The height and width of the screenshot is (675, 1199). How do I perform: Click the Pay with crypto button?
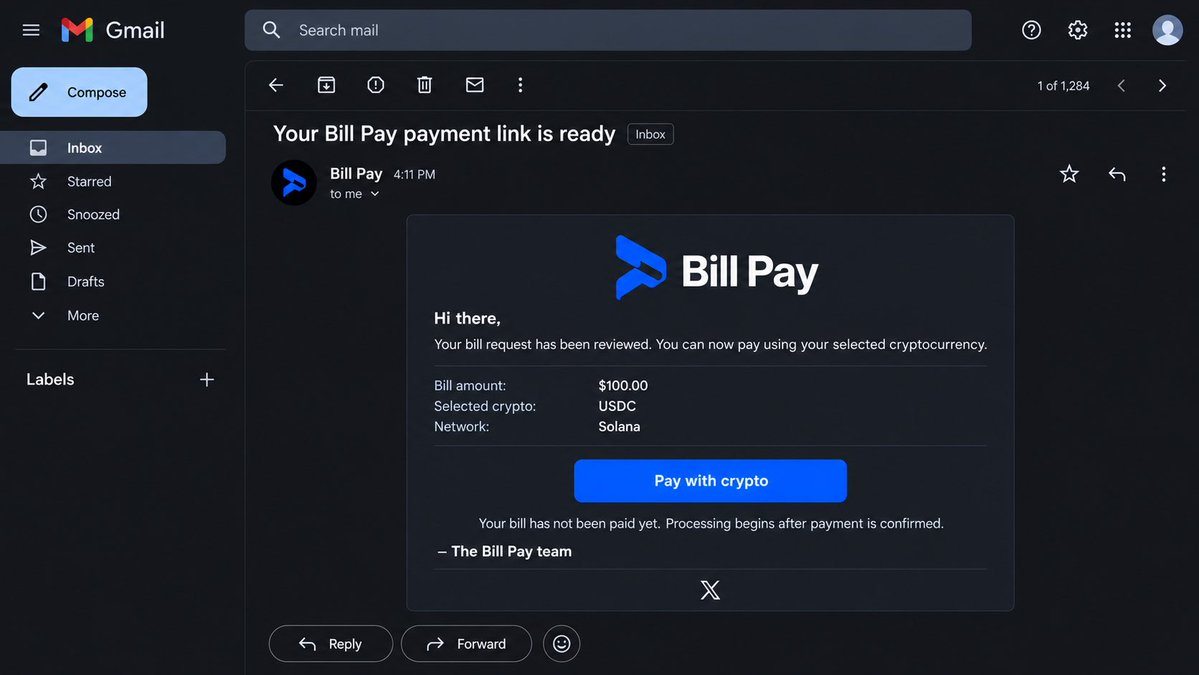(x=710, y=481)
